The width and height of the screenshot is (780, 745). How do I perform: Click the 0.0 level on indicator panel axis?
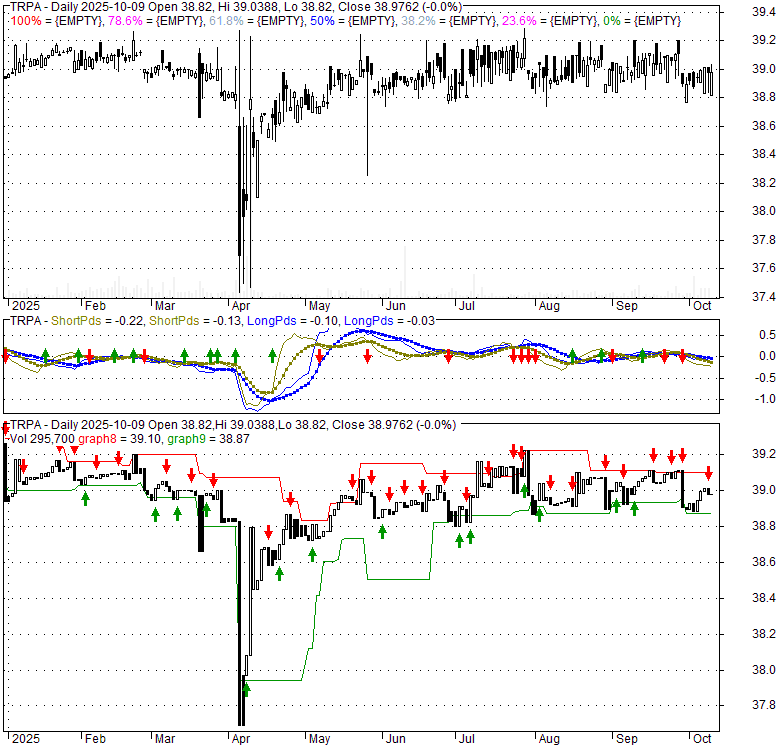coord(767,356)
